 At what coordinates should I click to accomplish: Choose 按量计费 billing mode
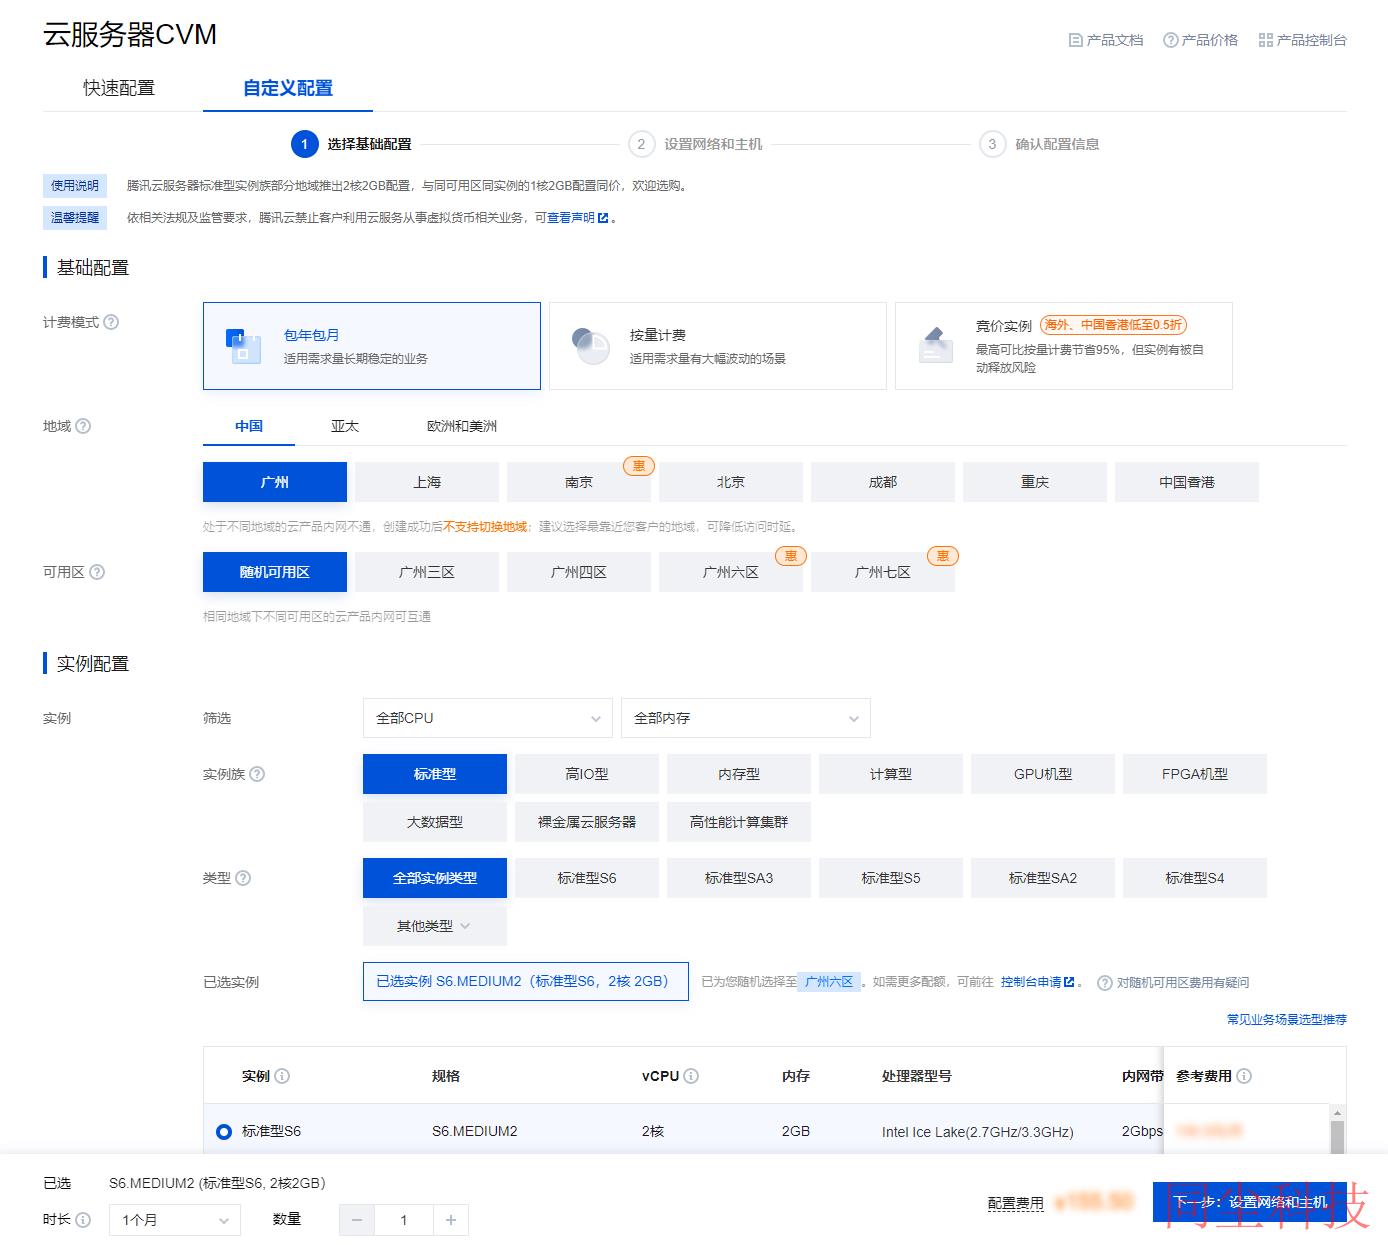pos(718,346)
